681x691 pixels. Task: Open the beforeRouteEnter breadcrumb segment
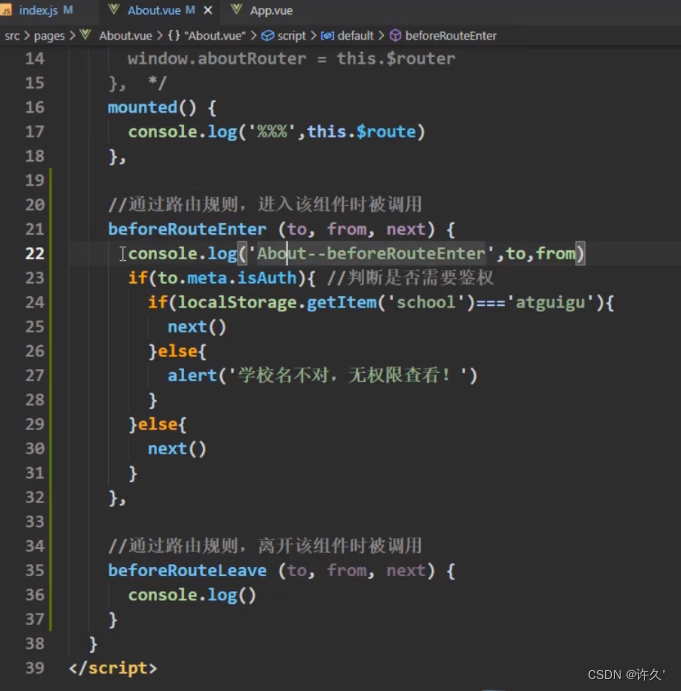click(450, 36)
